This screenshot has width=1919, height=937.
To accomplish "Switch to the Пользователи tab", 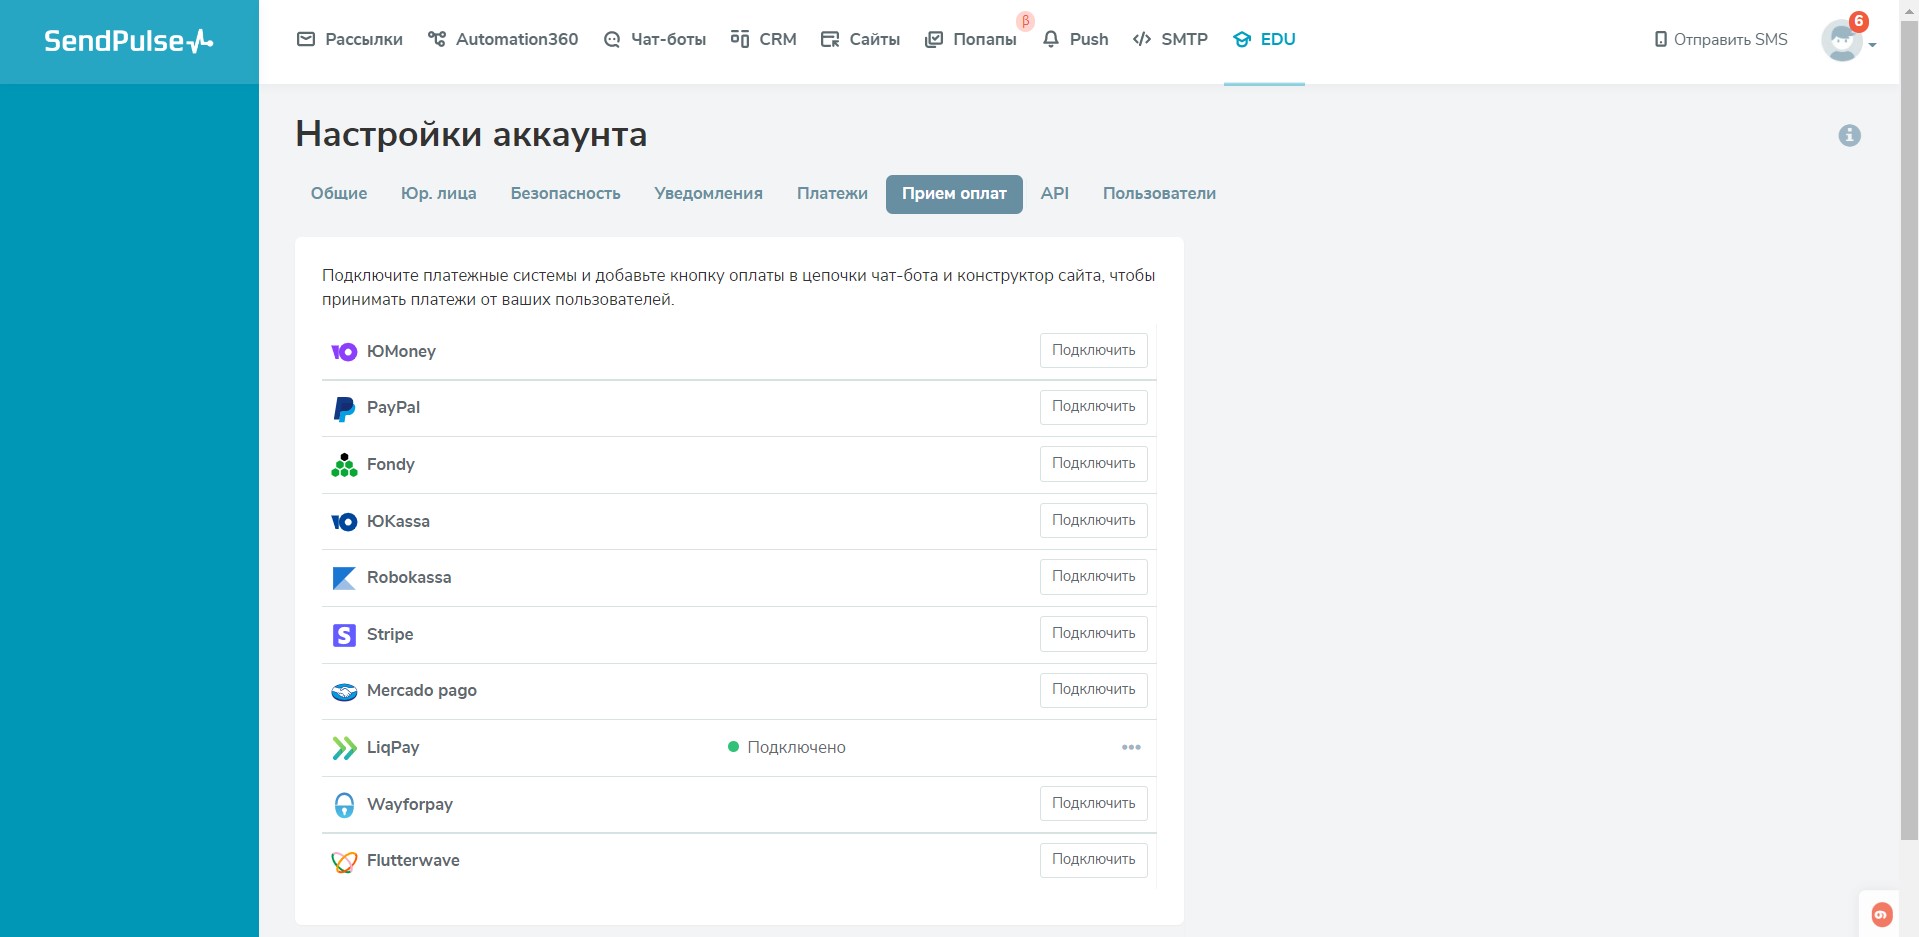I will tap(1160, 194).
